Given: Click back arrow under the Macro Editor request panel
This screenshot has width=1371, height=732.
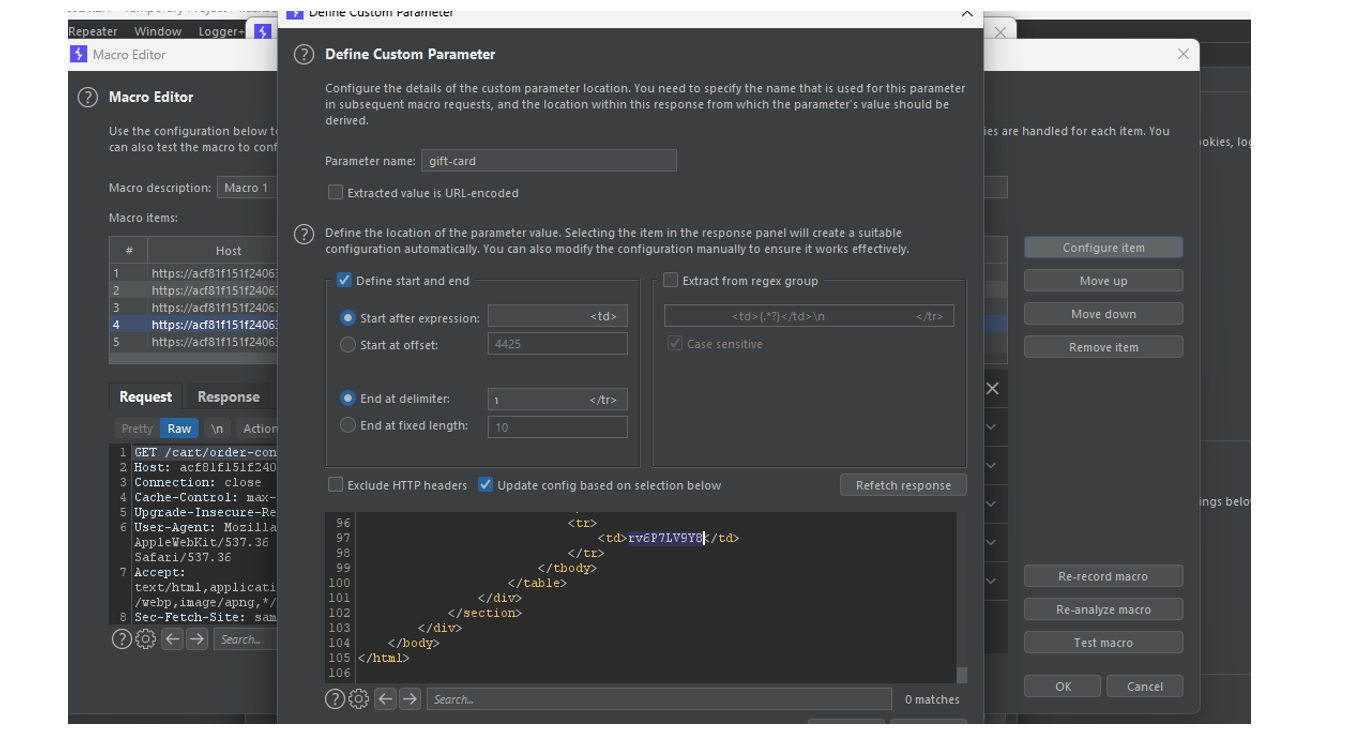Looking at the screenshot, I should 172,639.
